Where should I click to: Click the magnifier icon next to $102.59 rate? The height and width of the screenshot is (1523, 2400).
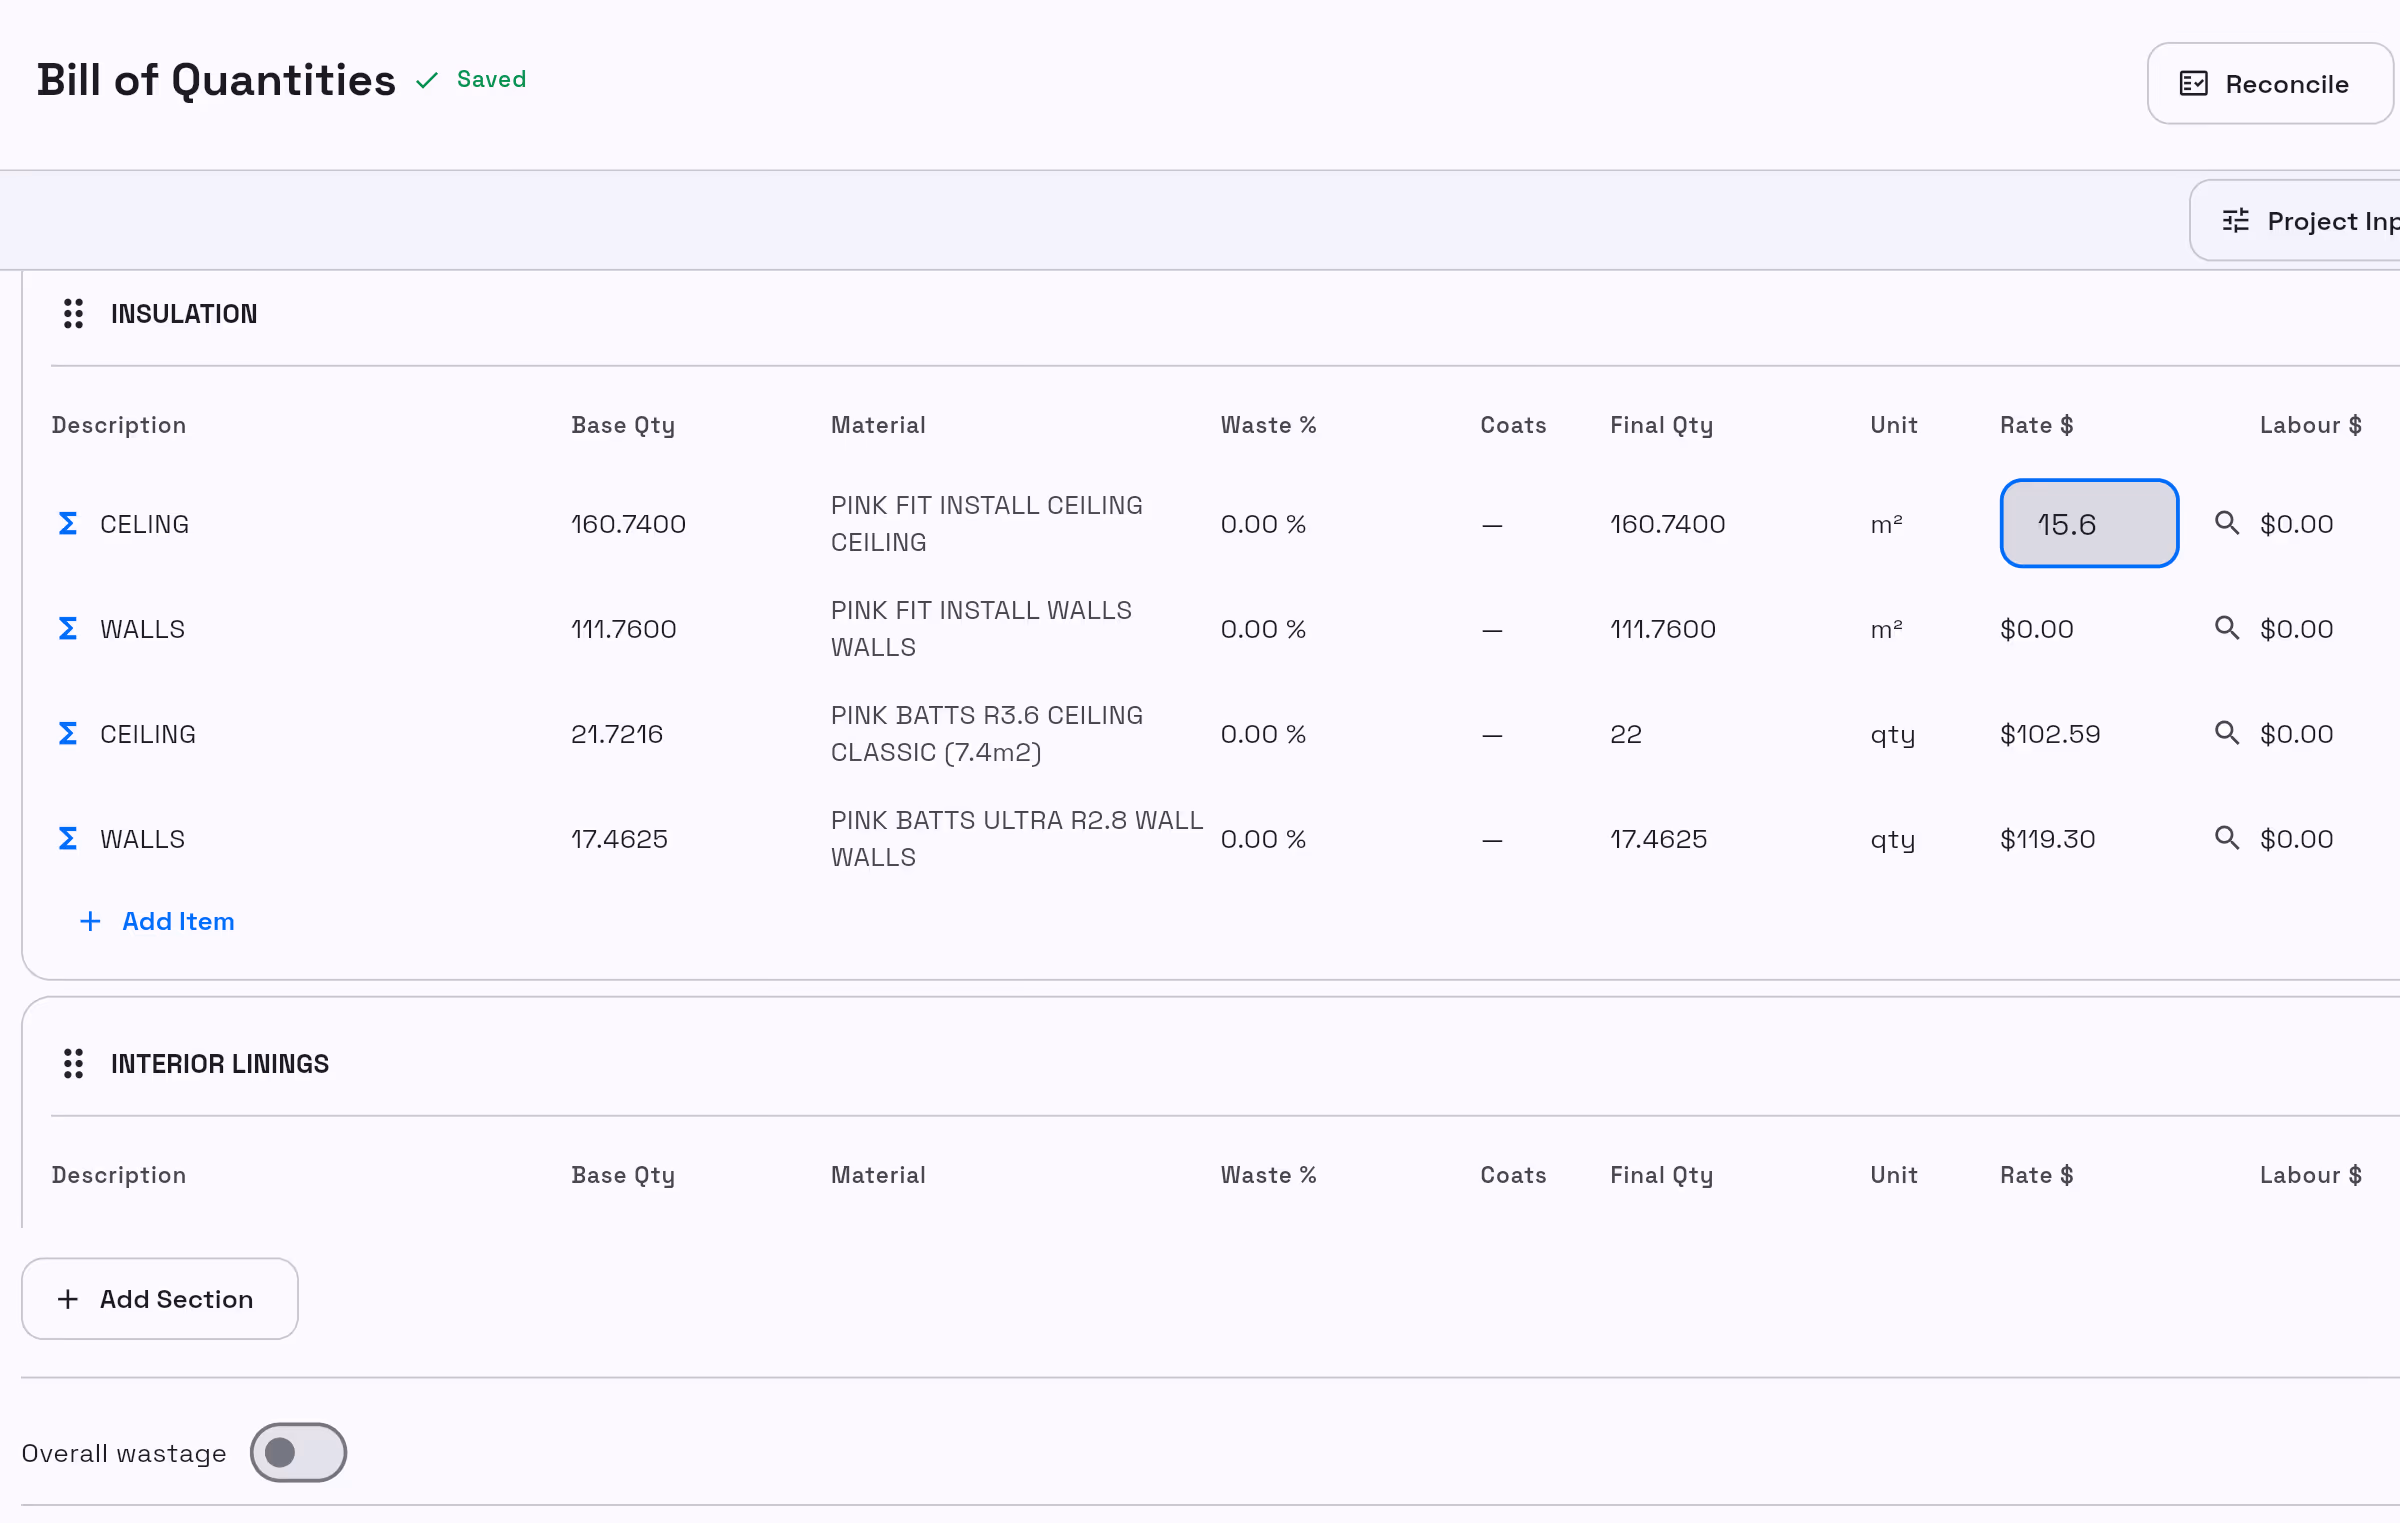pos(2226,733)
